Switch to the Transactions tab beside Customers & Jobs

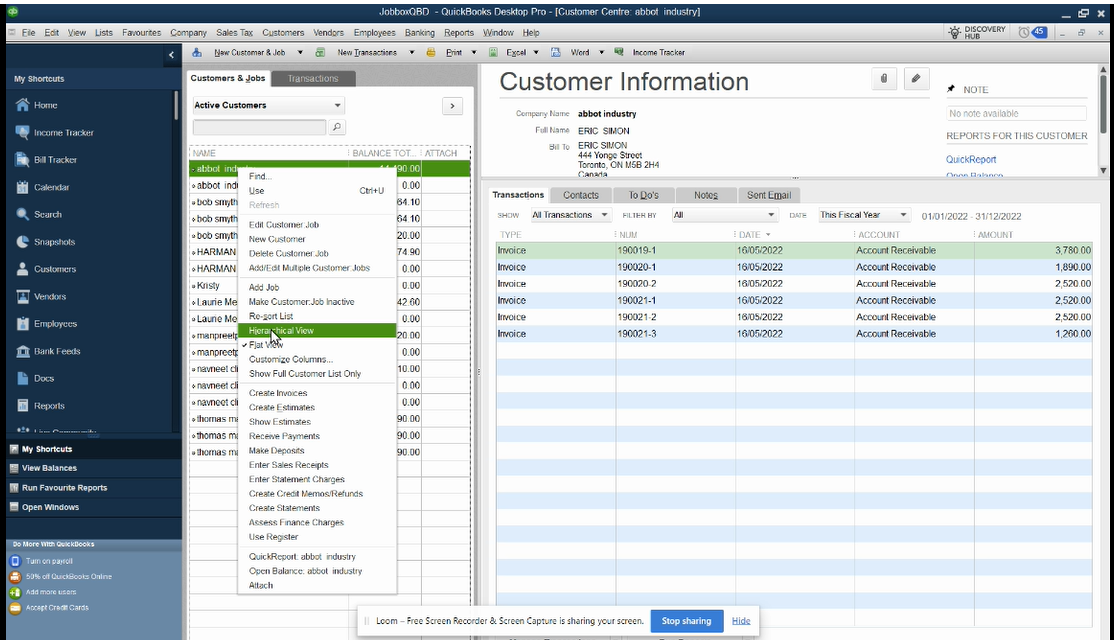[x=313, y=79]
